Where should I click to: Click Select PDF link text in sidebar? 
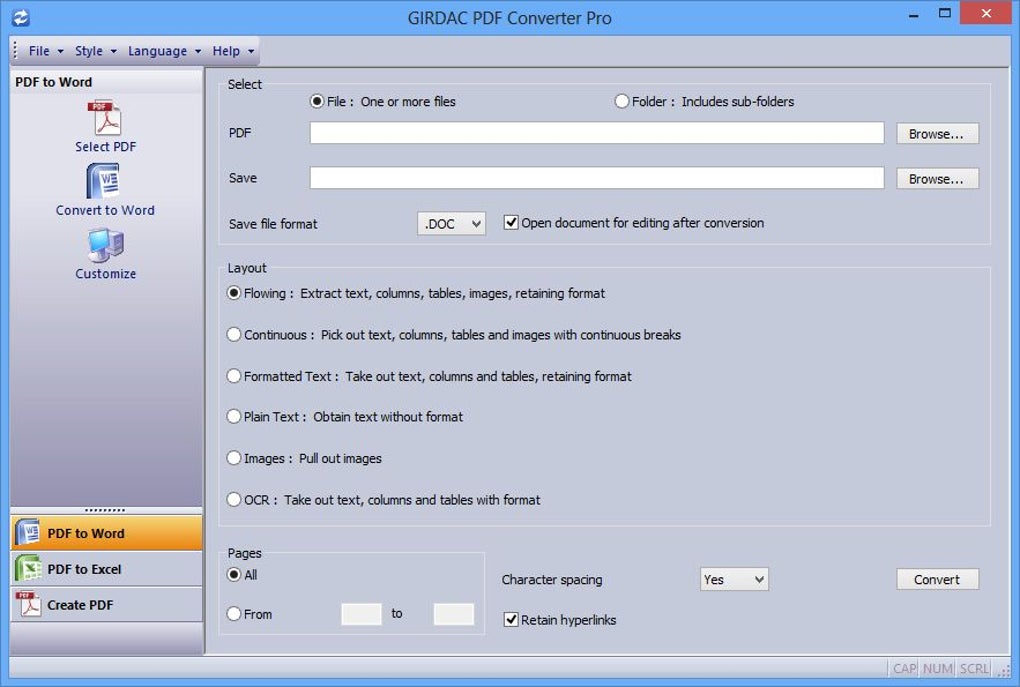click(x=105, y=146)
